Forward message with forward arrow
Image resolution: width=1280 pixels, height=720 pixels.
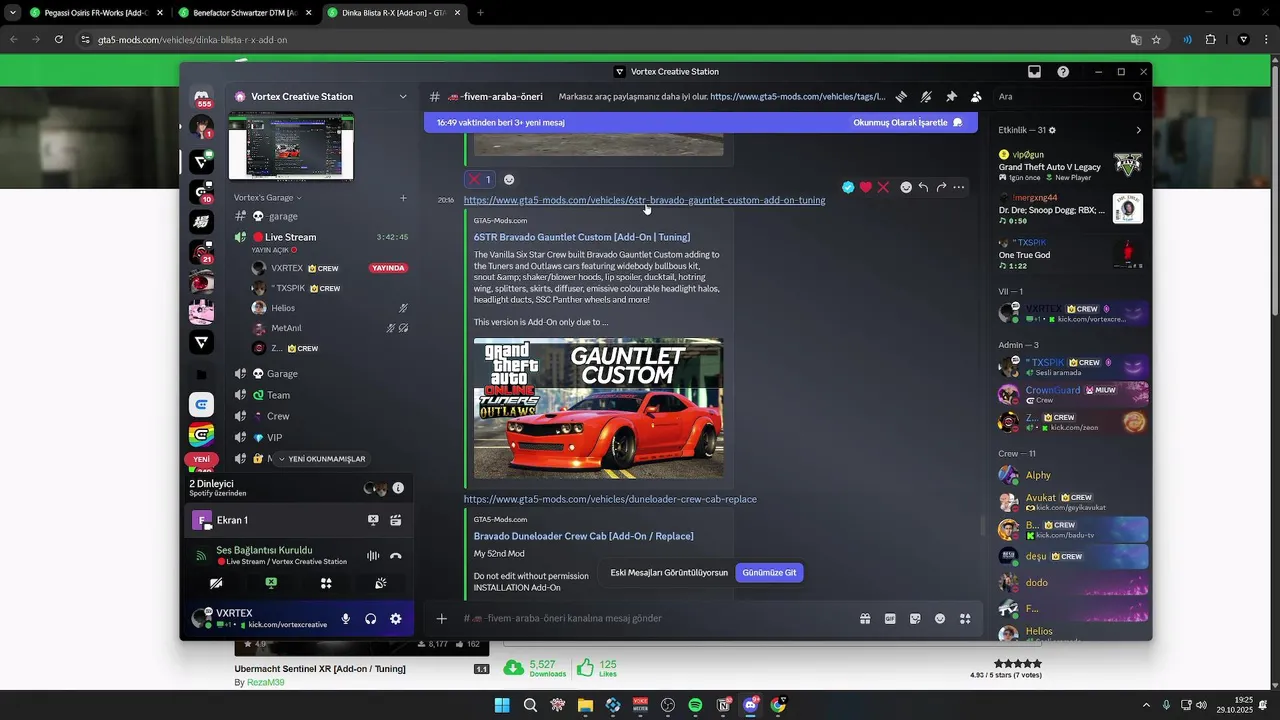coord(941,187)
